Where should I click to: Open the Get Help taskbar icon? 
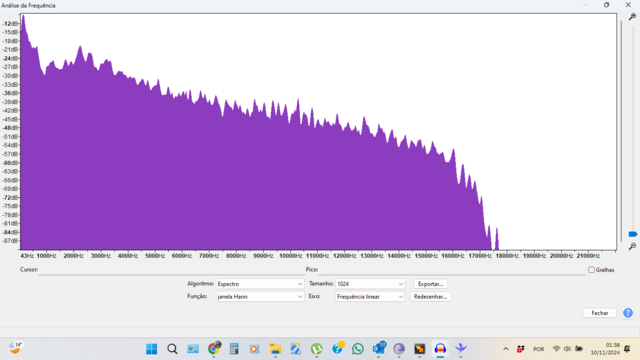coord(338,349)
